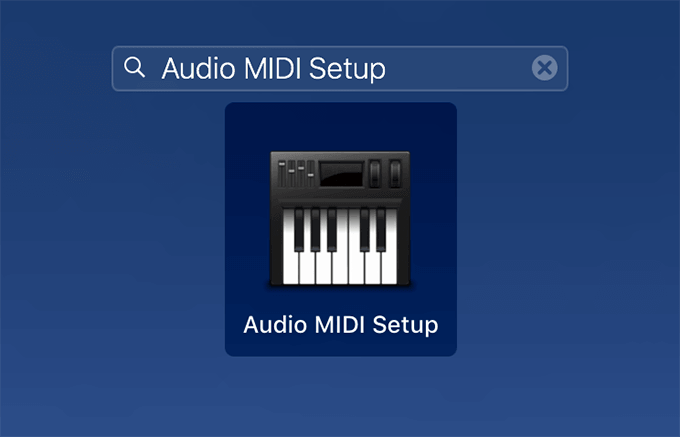Open the Audio MIDI Setup keyboard icon
The image size is (680, 437).
click(x=340, y=219)
